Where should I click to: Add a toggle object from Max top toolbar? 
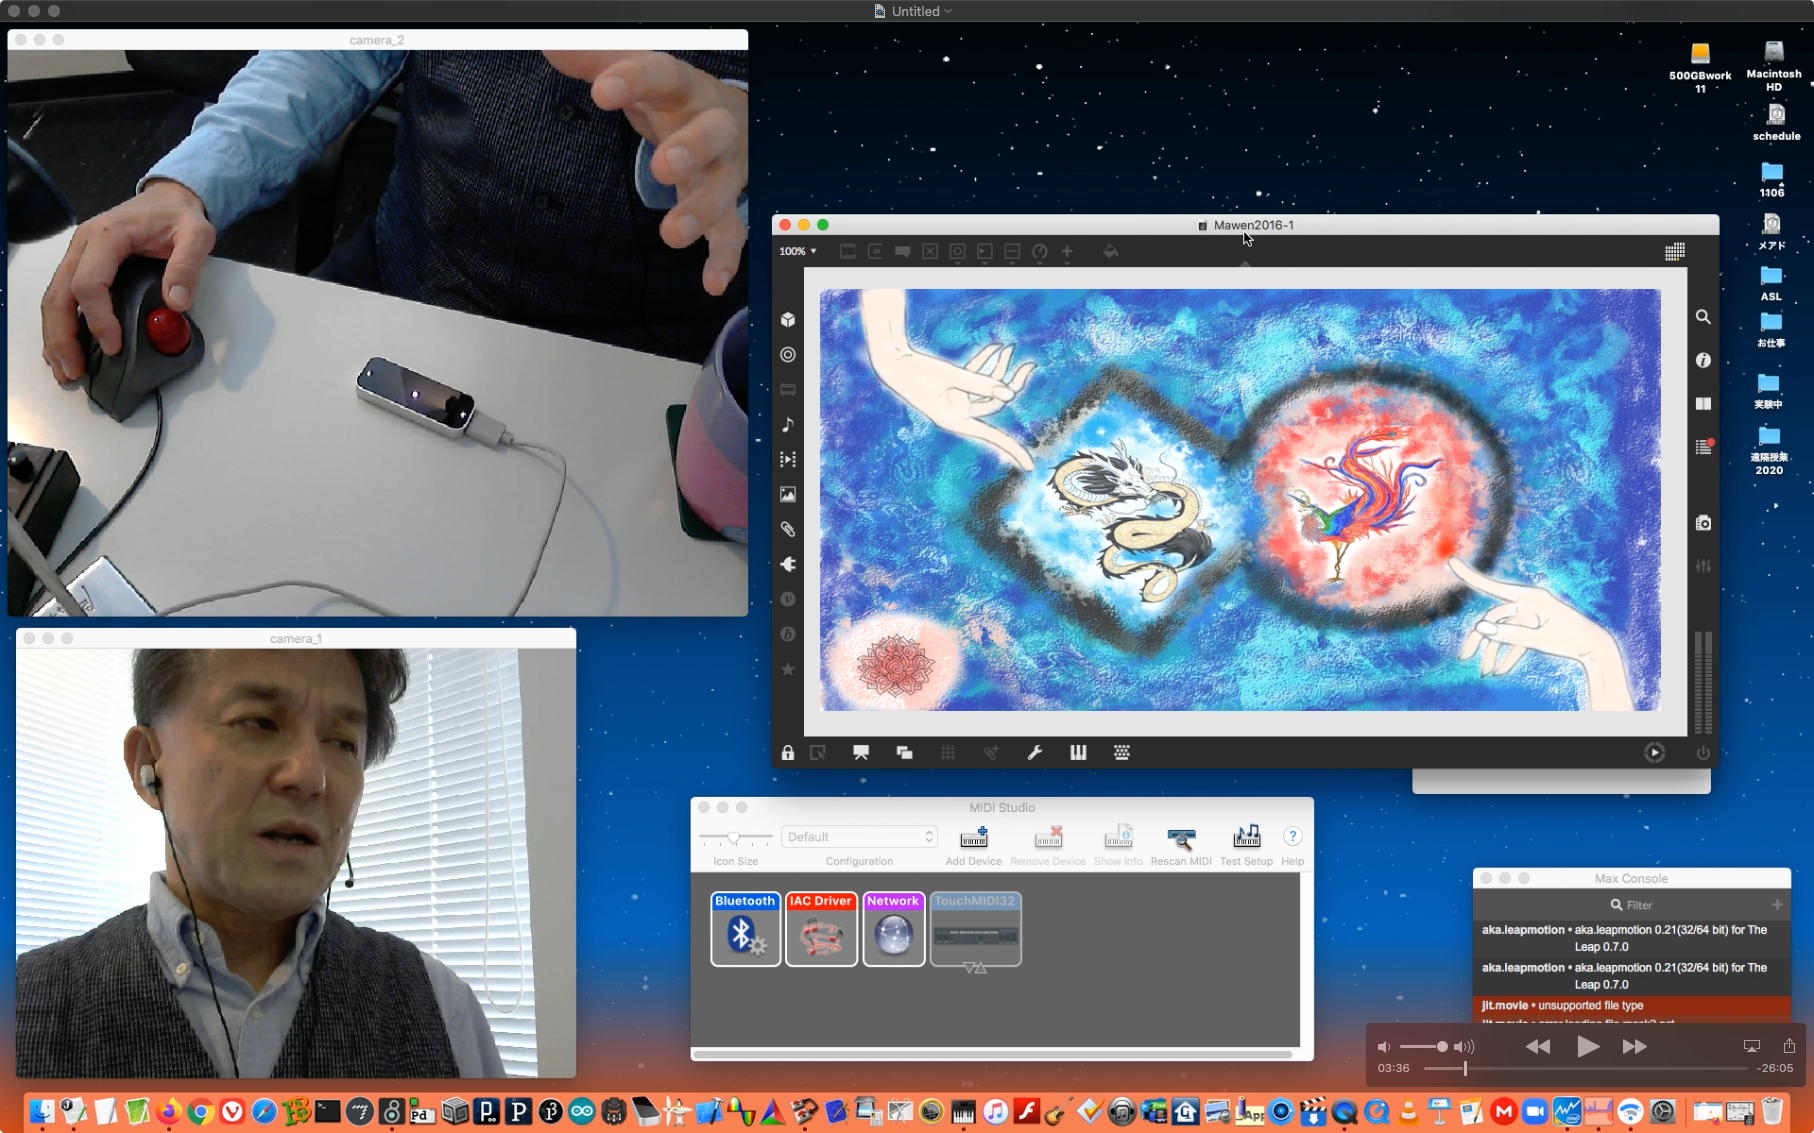pos(930,252)
